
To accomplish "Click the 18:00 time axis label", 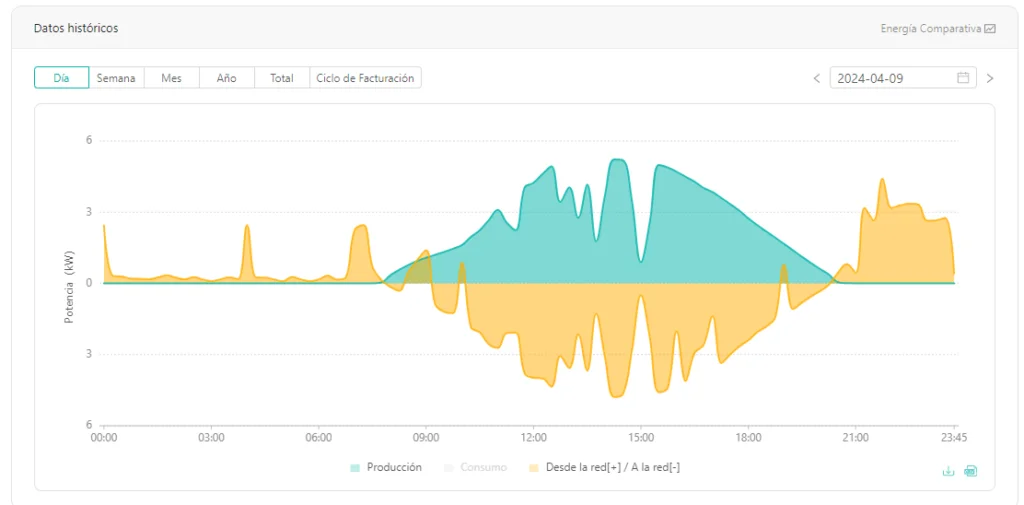I will click(748, 436).
